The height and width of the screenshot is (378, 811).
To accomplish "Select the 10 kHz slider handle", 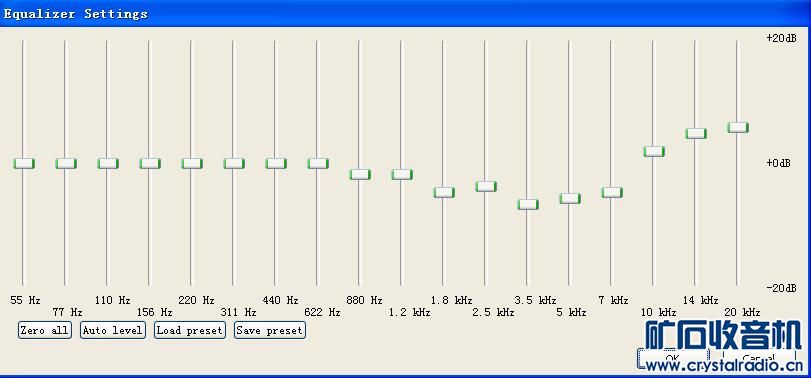I will 654,152.
